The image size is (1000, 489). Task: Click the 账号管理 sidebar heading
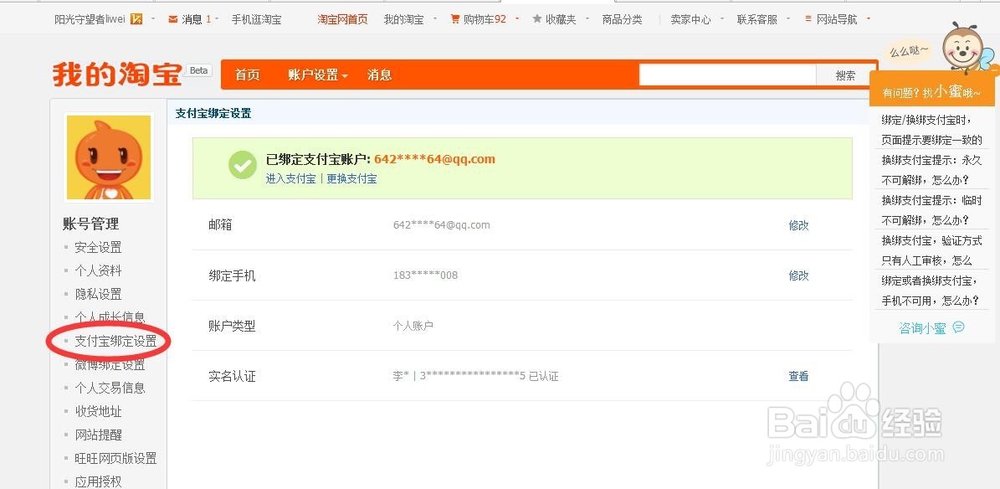91,224
